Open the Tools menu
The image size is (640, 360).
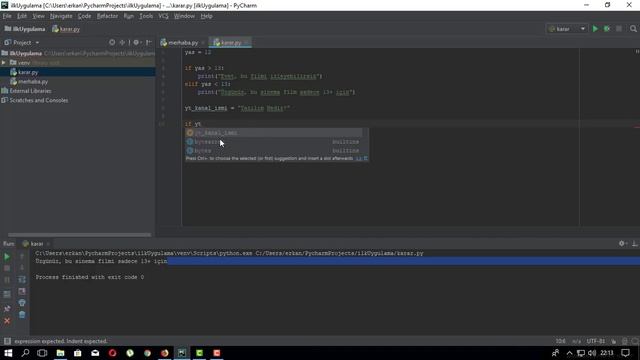[x=146, y=16]
